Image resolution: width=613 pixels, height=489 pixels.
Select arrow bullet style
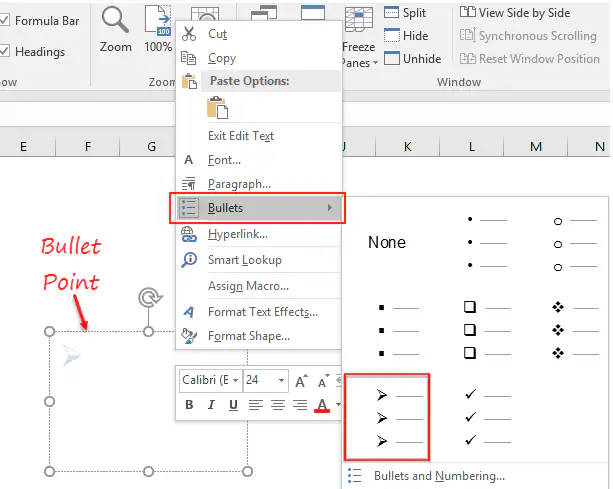click(387, 417)
